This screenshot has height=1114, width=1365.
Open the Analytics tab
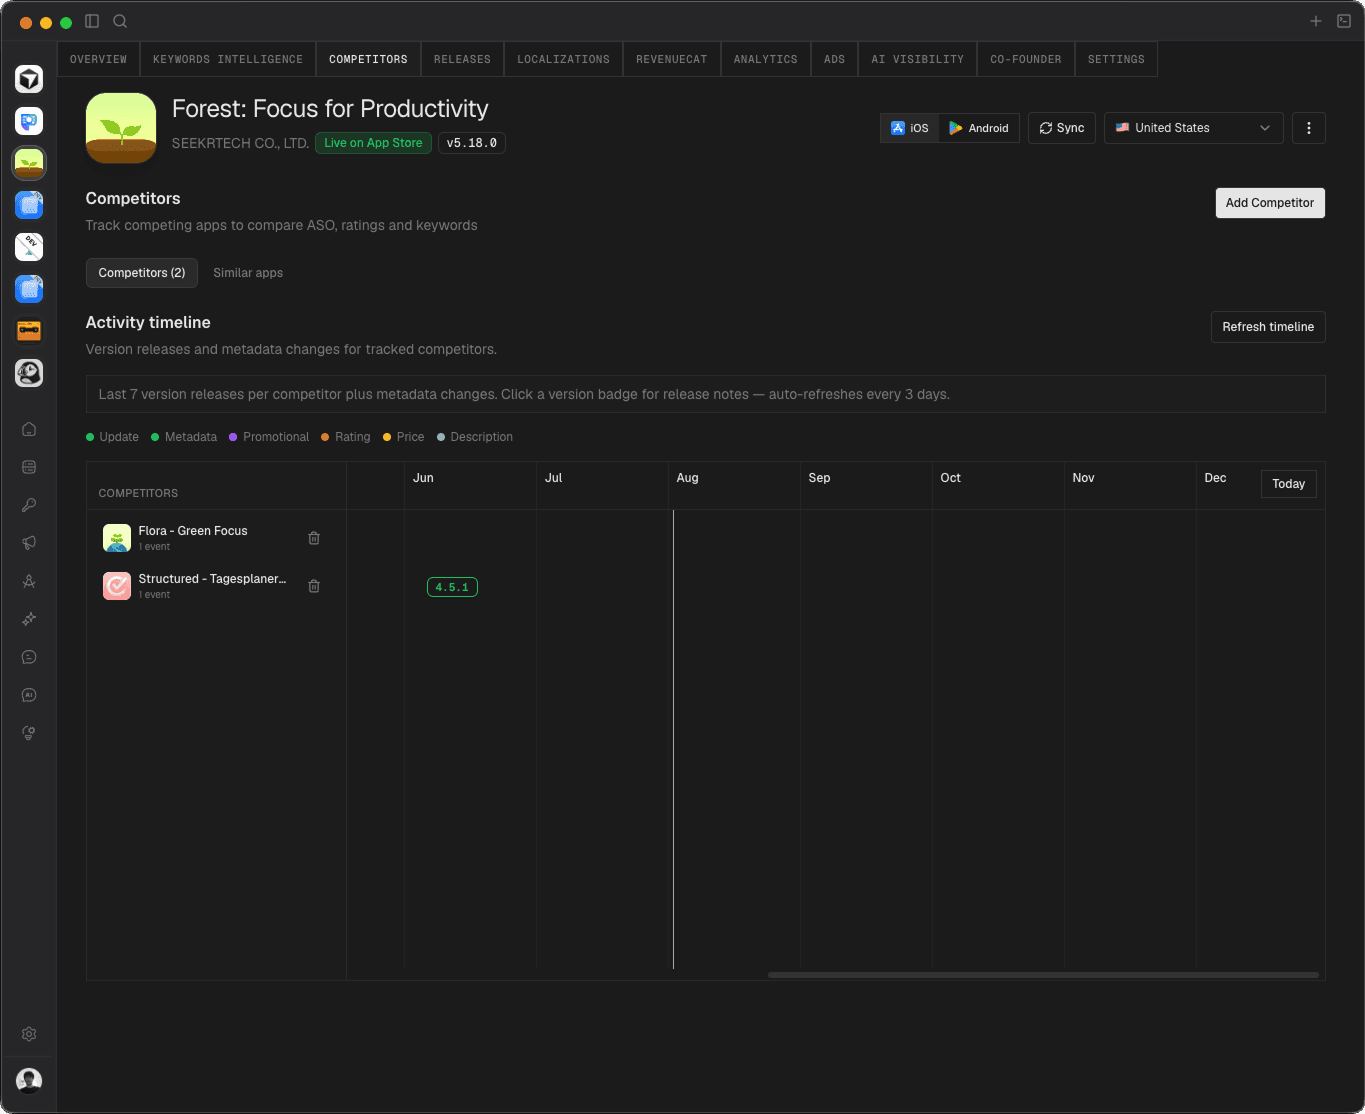click(765, 59)
